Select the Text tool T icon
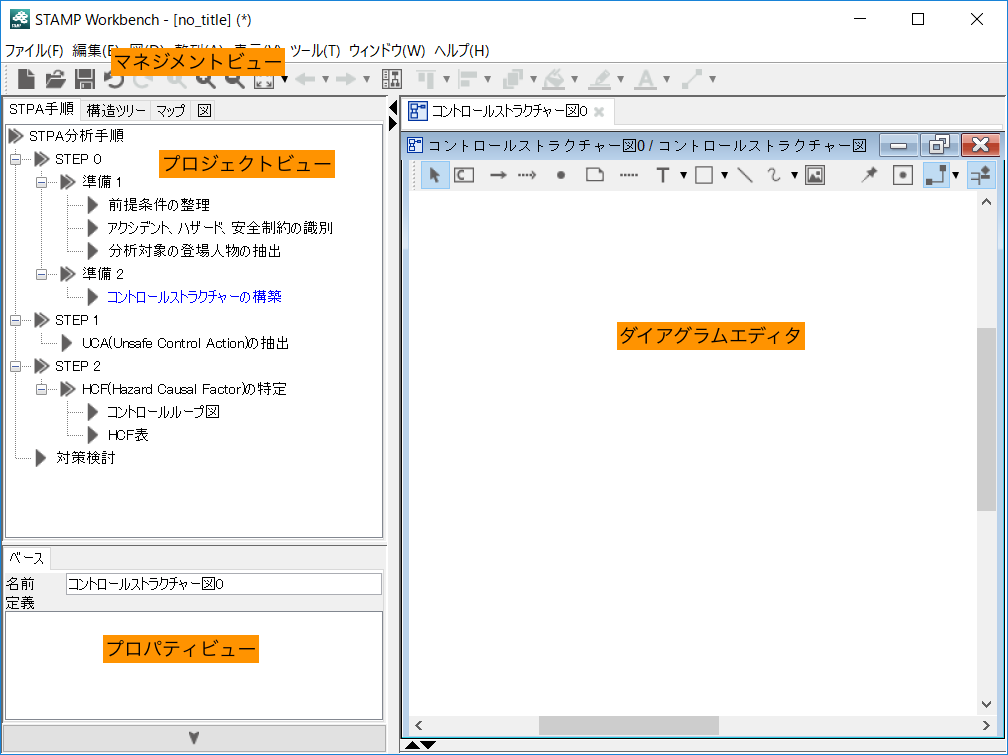Viewport: 1008px width, 755px height. pos(663,175)
